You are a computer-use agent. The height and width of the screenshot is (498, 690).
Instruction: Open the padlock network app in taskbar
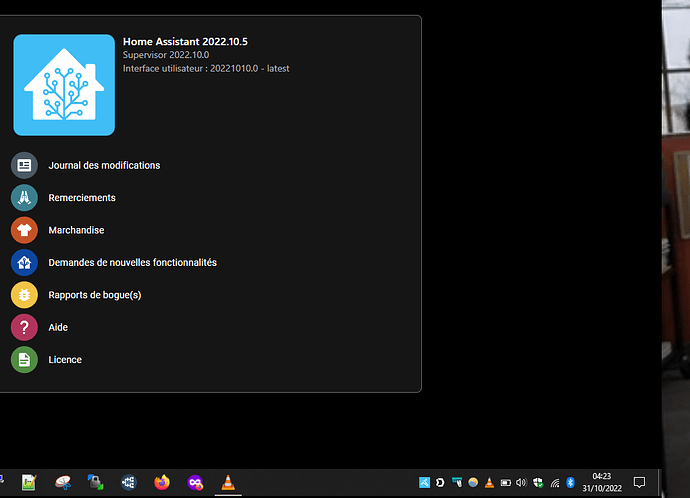pyautogui.click(x=95, y=483)
